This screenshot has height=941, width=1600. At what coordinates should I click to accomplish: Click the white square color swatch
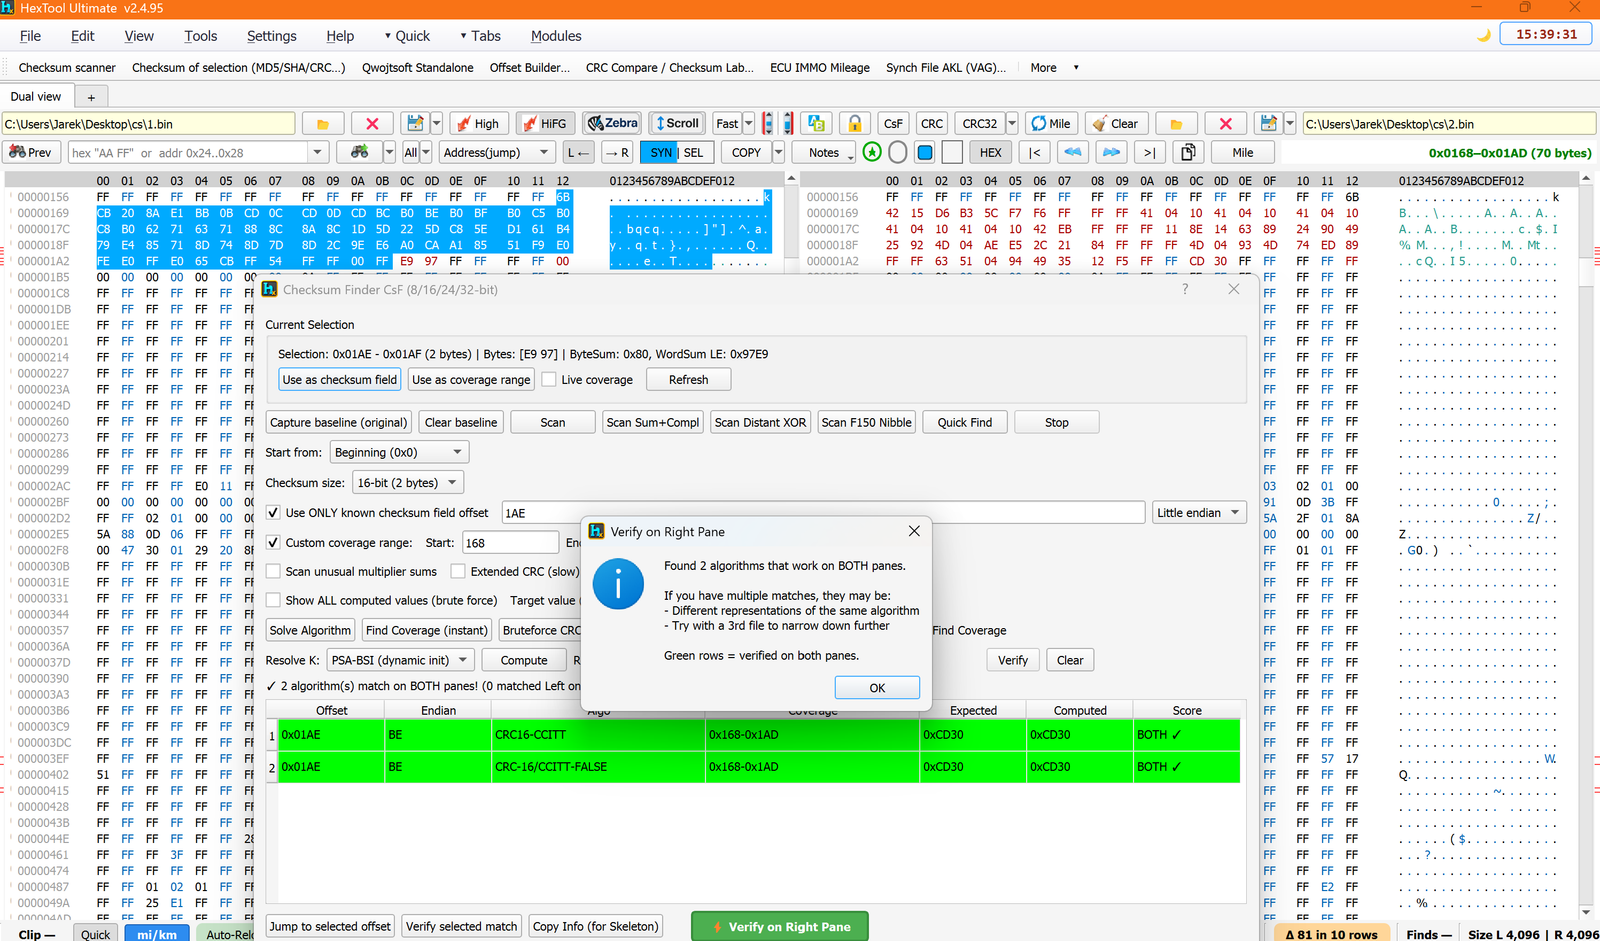click(952, 152)
